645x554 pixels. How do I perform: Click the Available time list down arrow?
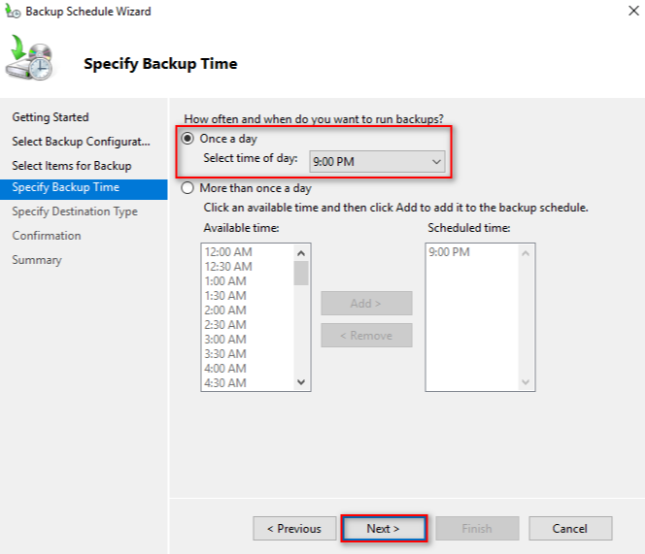(x=301, y=382)
